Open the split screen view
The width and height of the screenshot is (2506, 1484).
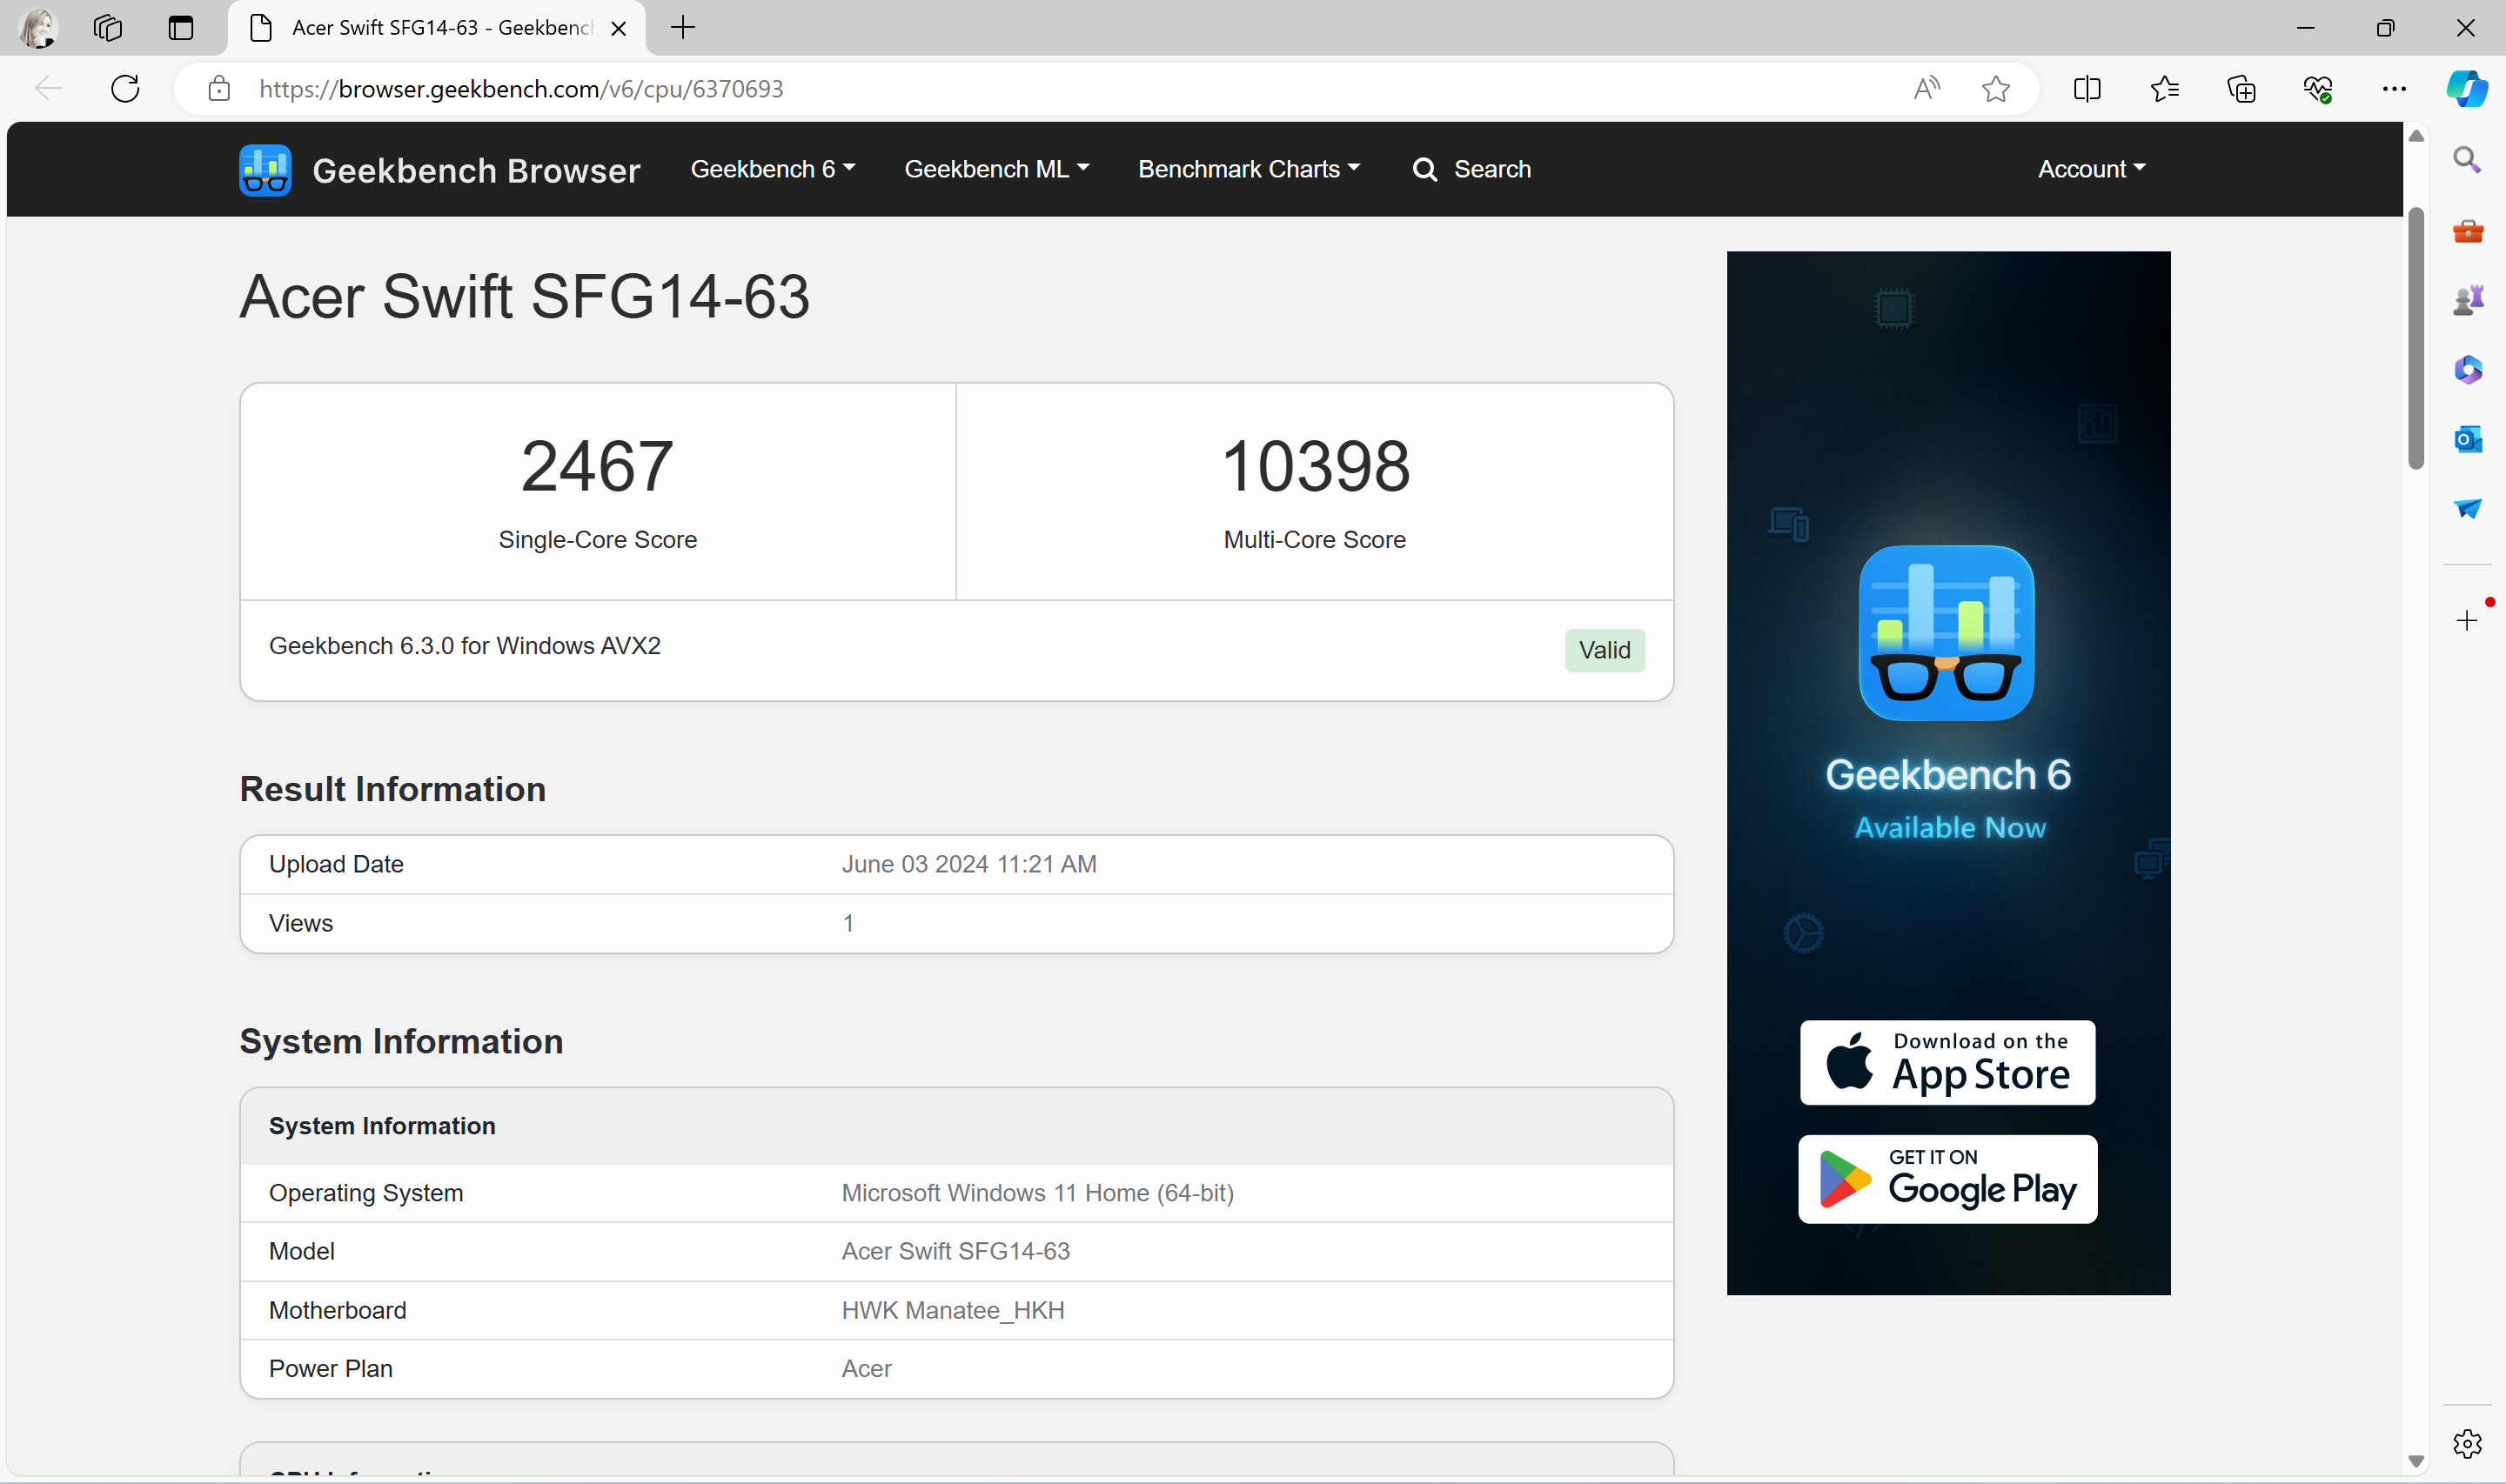tap(2087, 89)
